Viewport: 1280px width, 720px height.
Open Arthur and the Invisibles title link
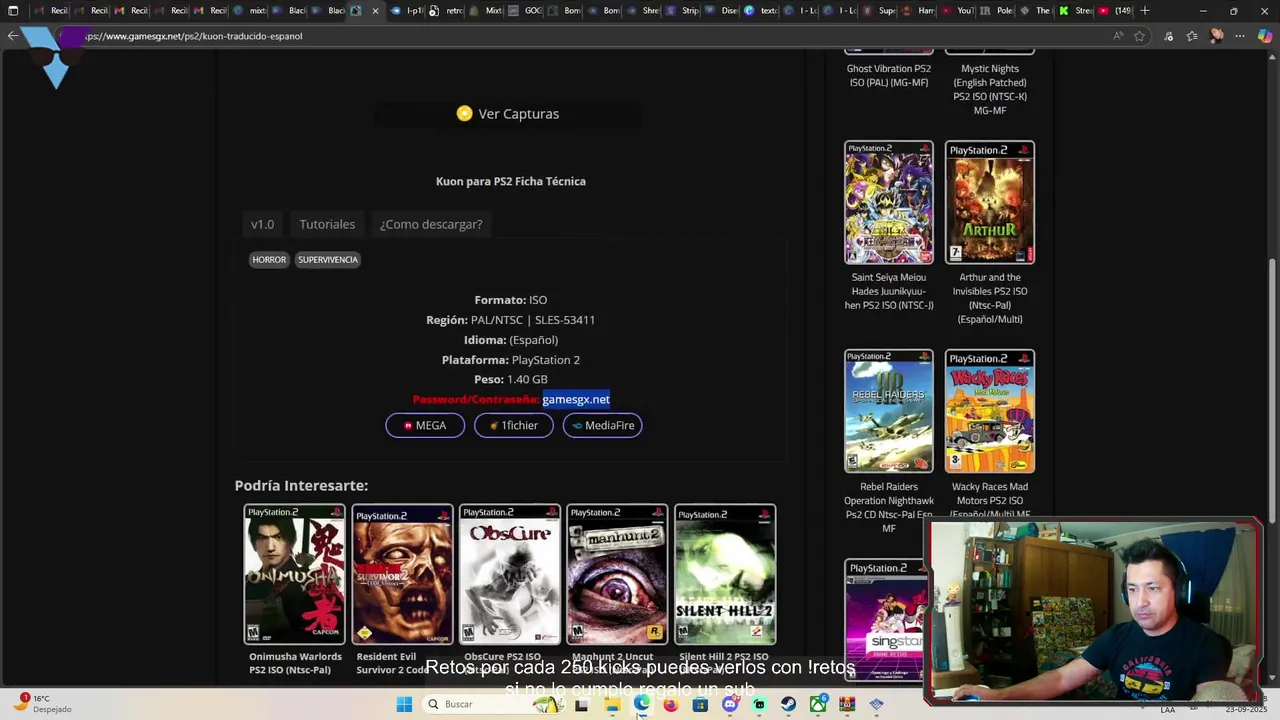click(990, 298)
